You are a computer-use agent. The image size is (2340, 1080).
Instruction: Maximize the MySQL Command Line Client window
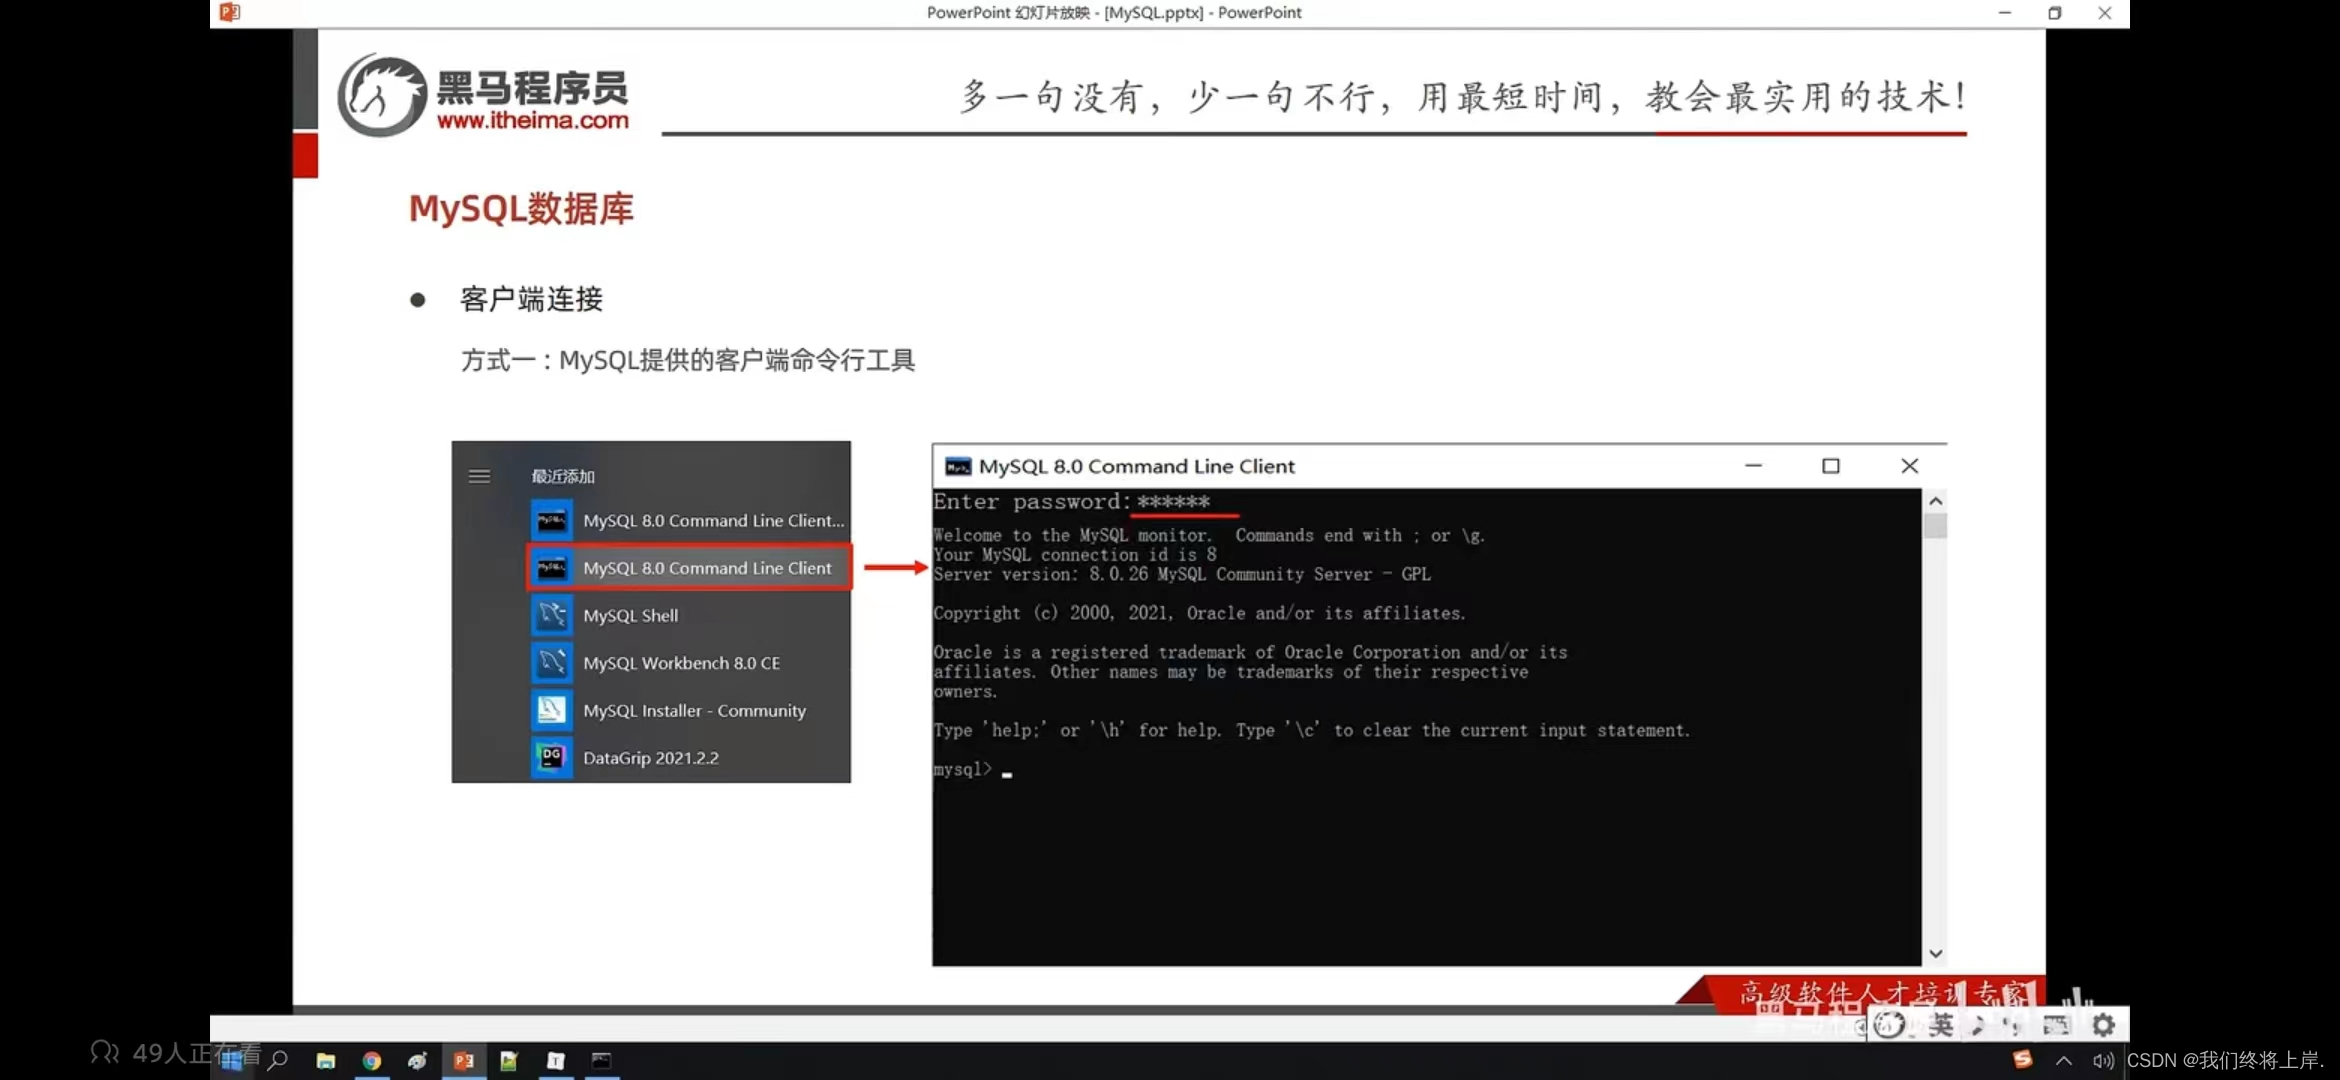[1831, 466]
